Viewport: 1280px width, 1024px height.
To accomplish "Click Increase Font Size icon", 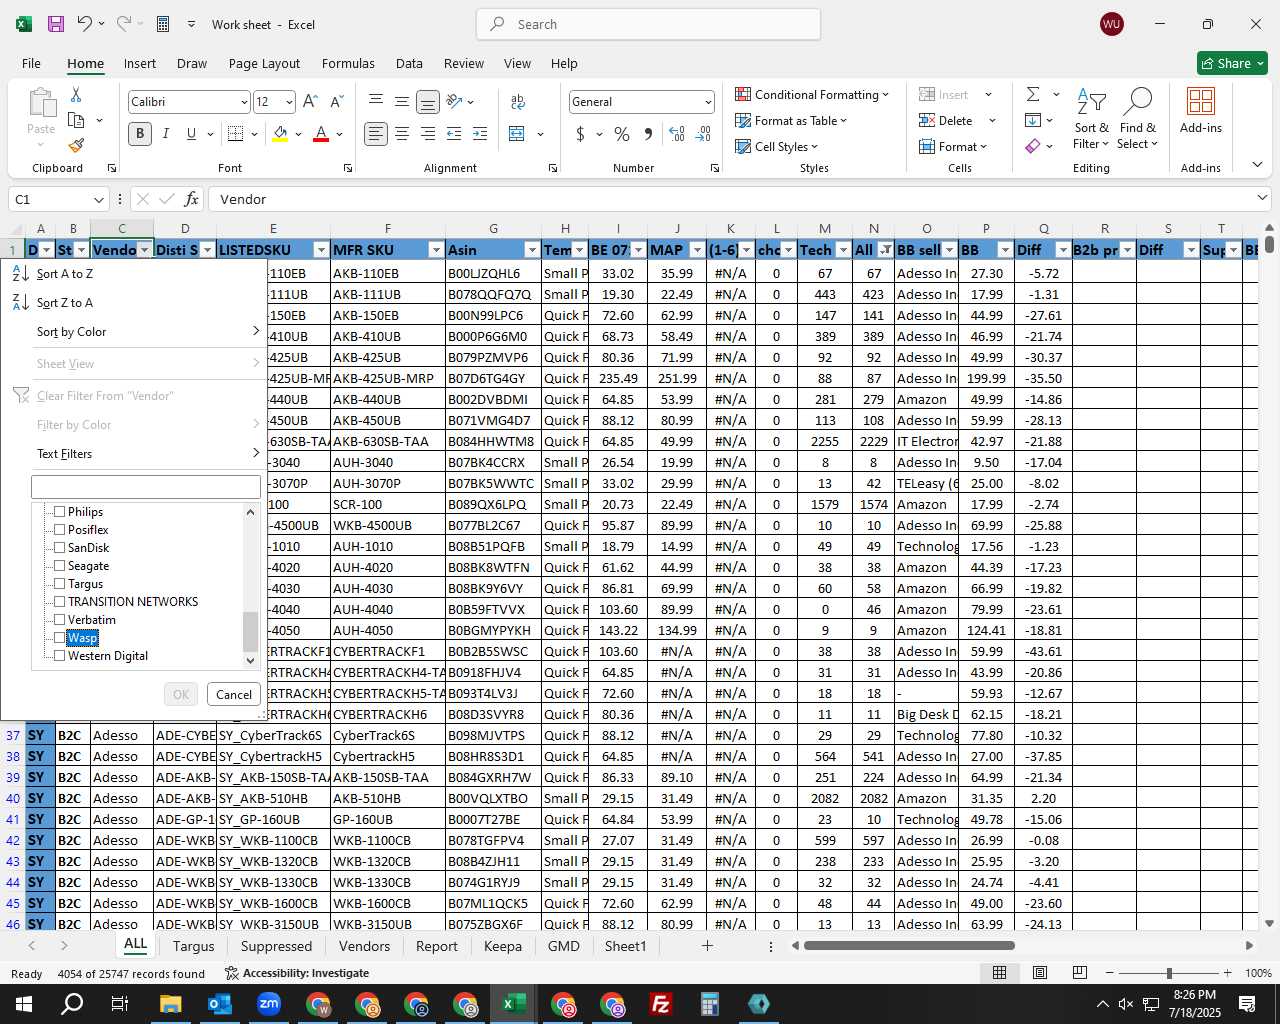I will 310,101.
